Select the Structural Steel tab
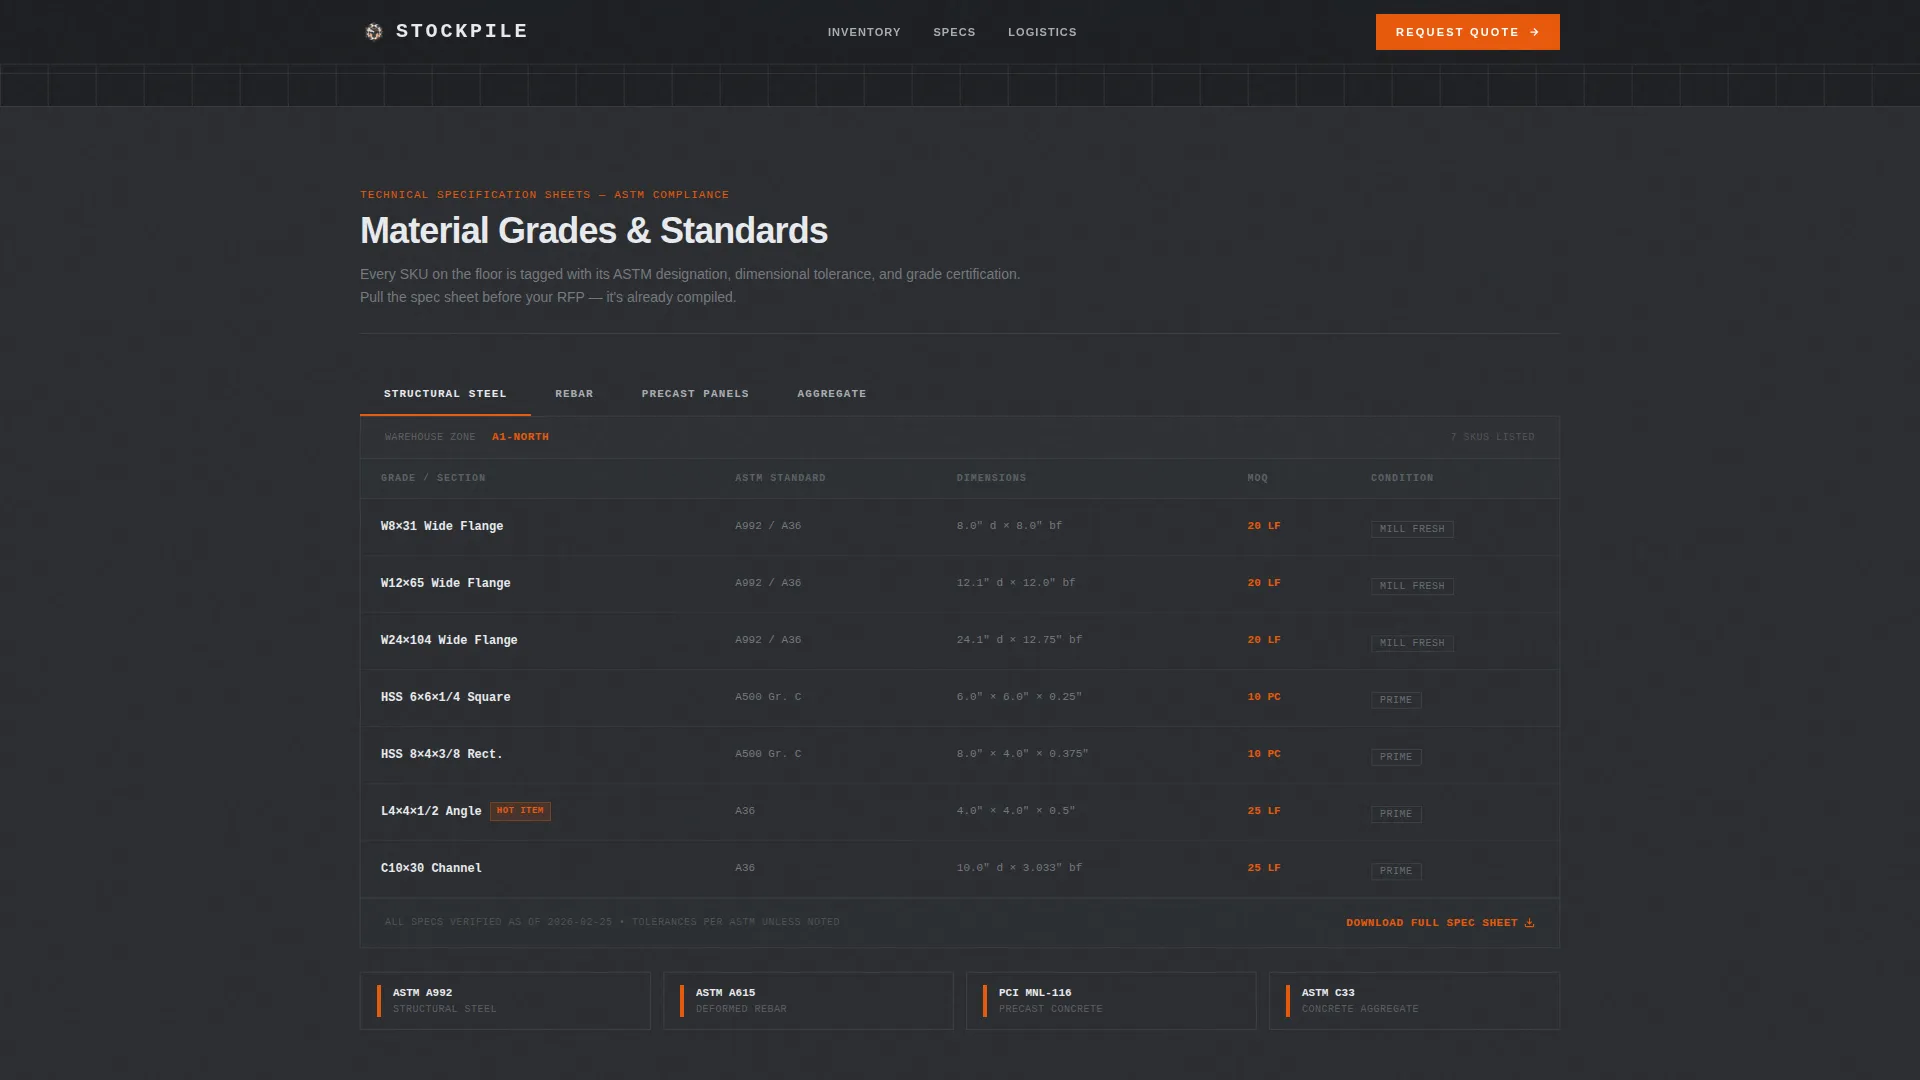 (x=445, y=394)
